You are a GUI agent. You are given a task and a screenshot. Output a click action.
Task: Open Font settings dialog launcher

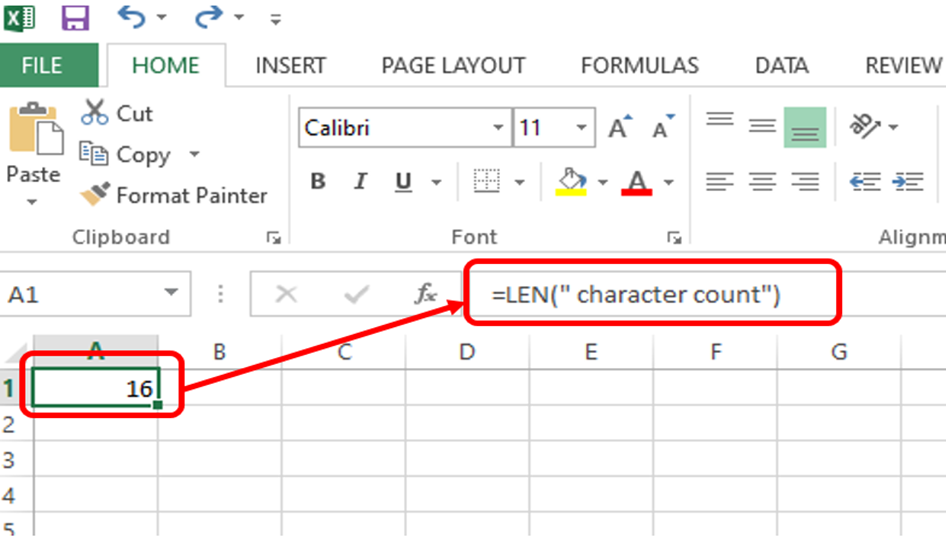675,238
